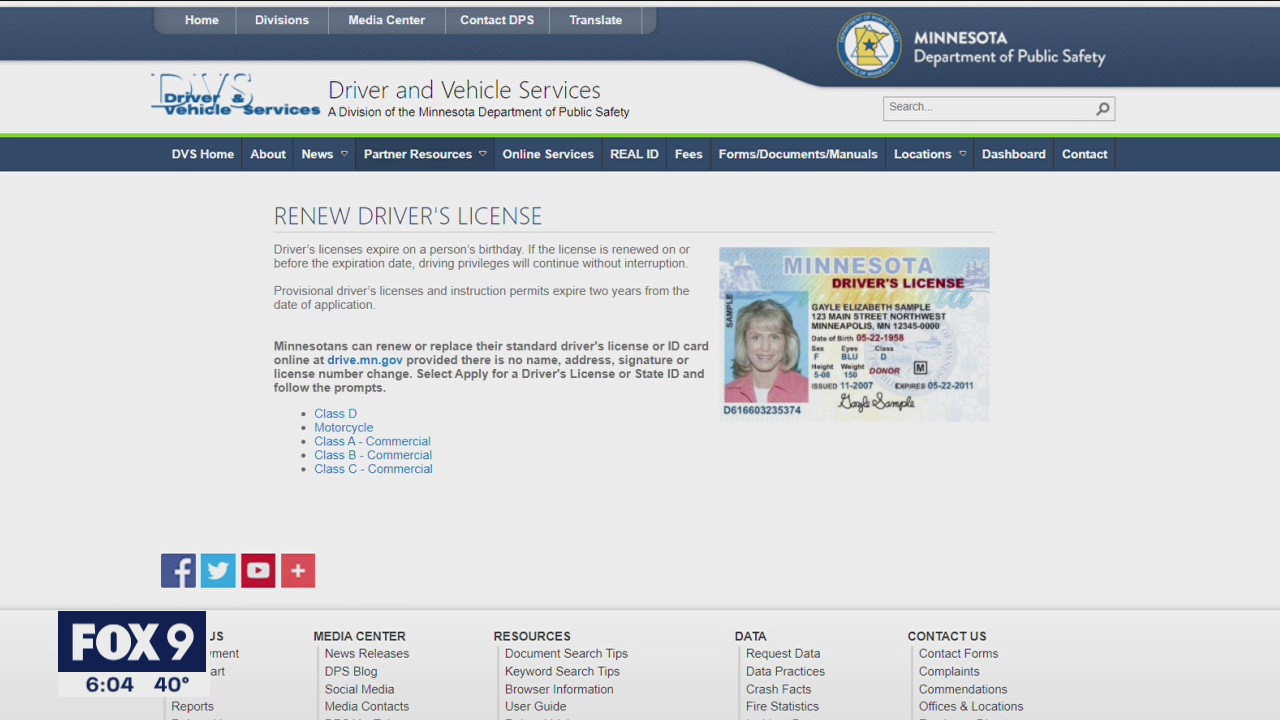Open the Media Center top menu item
The height and width of the screenshot is (720, 1280).
pyautogui.click(x=386, y=20)
